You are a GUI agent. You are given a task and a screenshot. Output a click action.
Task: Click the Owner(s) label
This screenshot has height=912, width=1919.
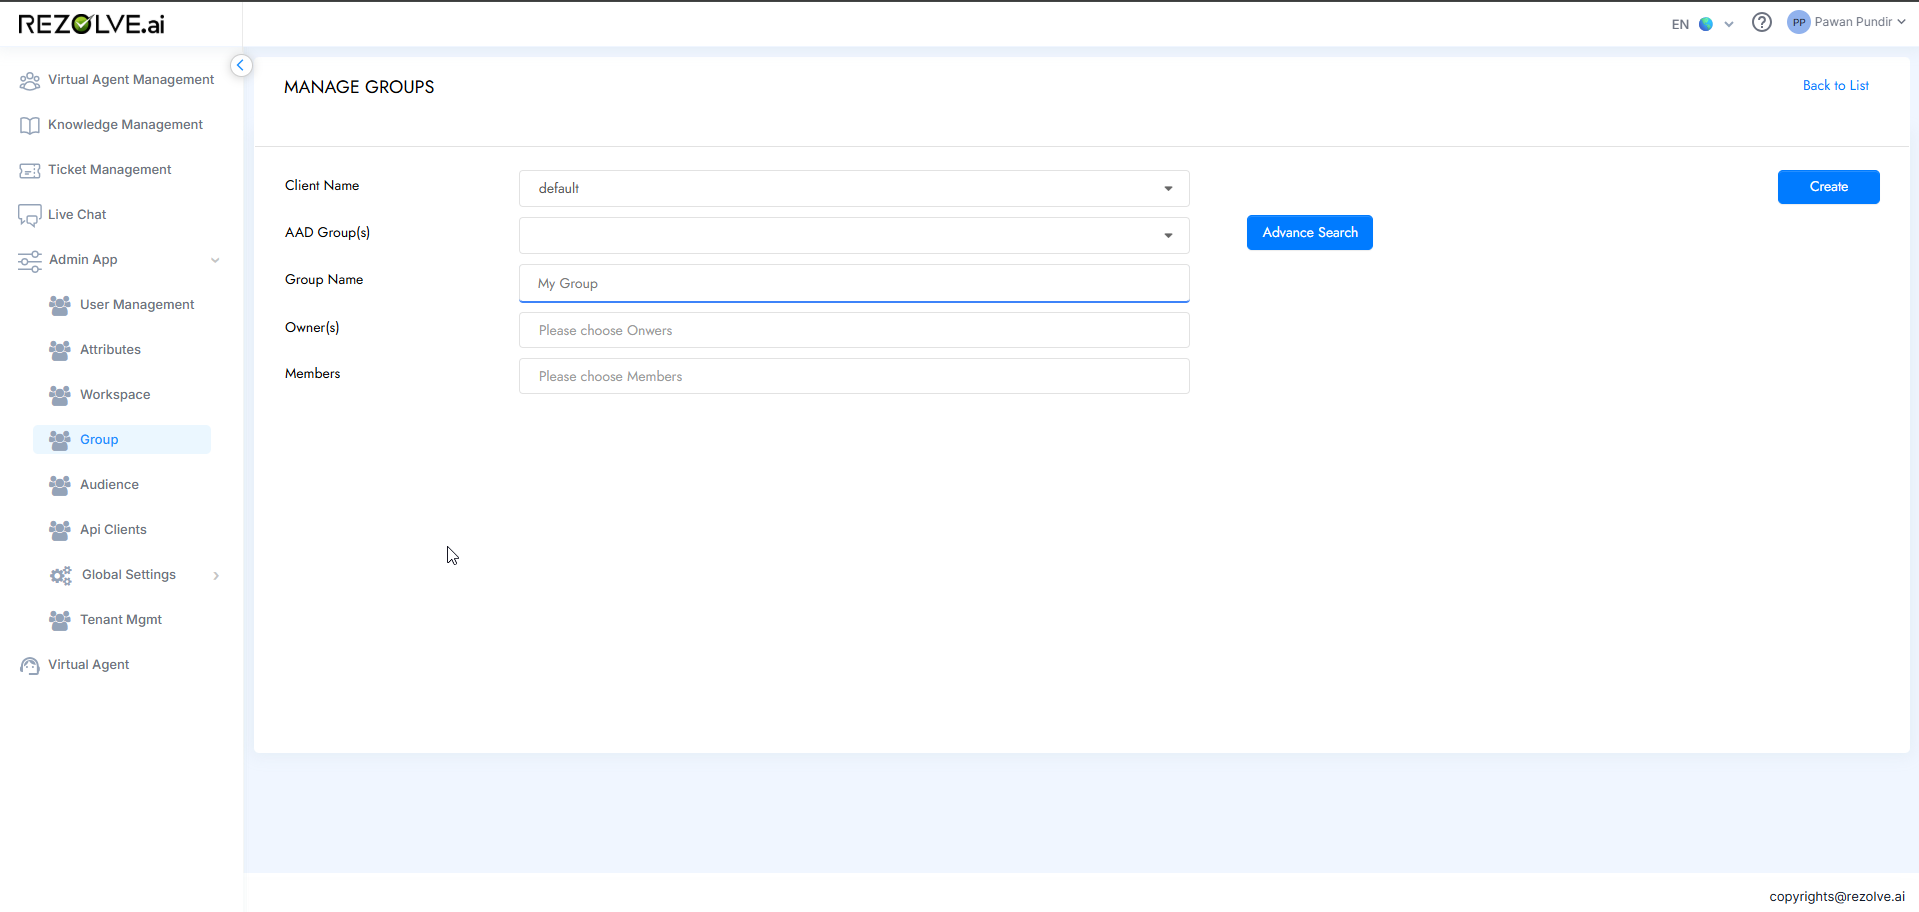(312, 328)
